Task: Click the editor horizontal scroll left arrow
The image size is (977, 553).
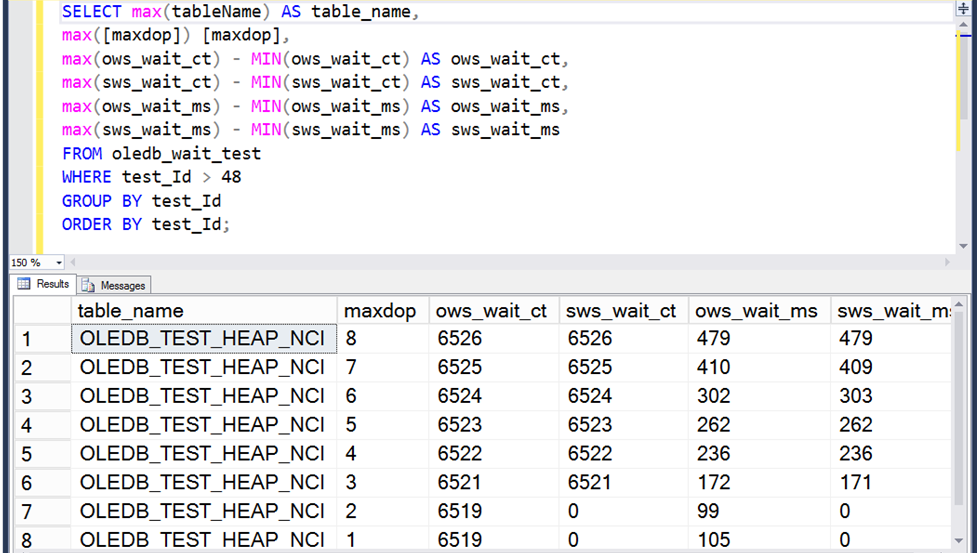Action: click(73, 262)
